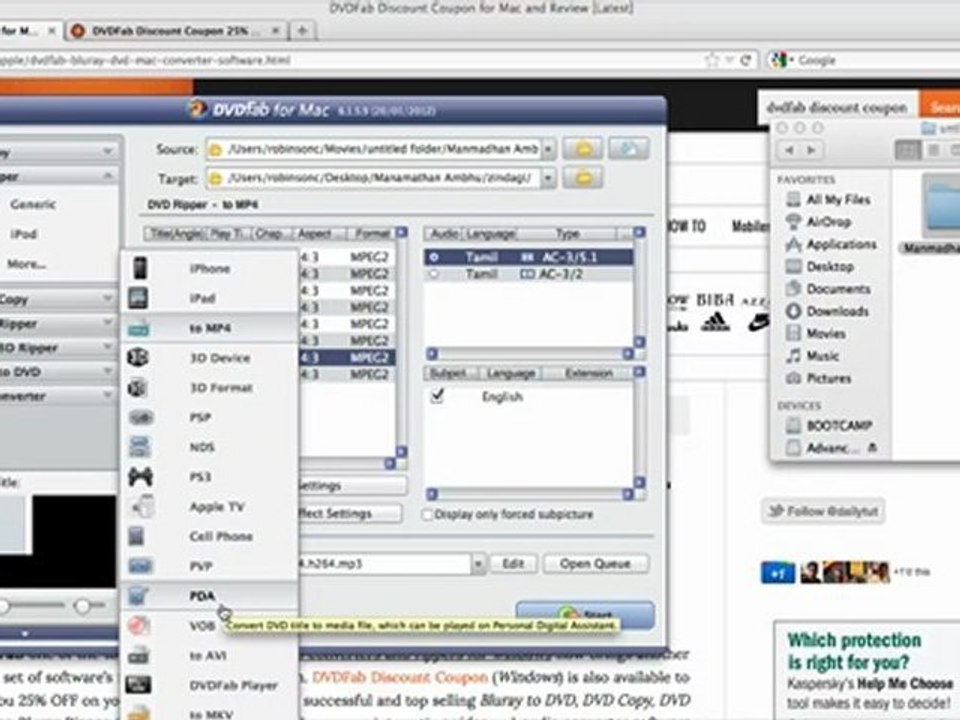This screenshot has width=960, height=720.
Task: Click the dvdfab discount coupon search field
Action: [x=838, y=108]
